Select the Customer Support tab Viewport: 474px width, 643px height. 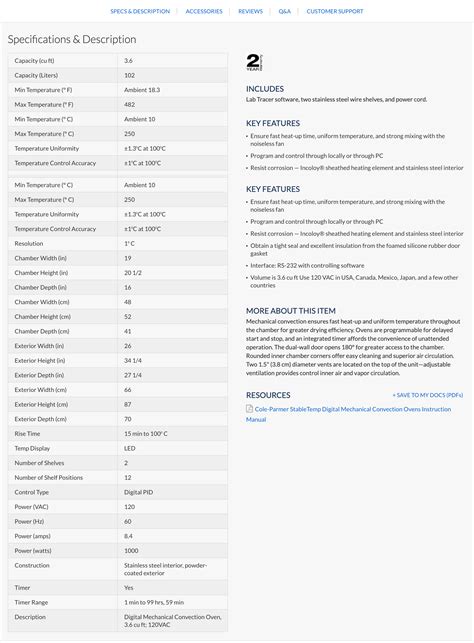click(335, 11)
